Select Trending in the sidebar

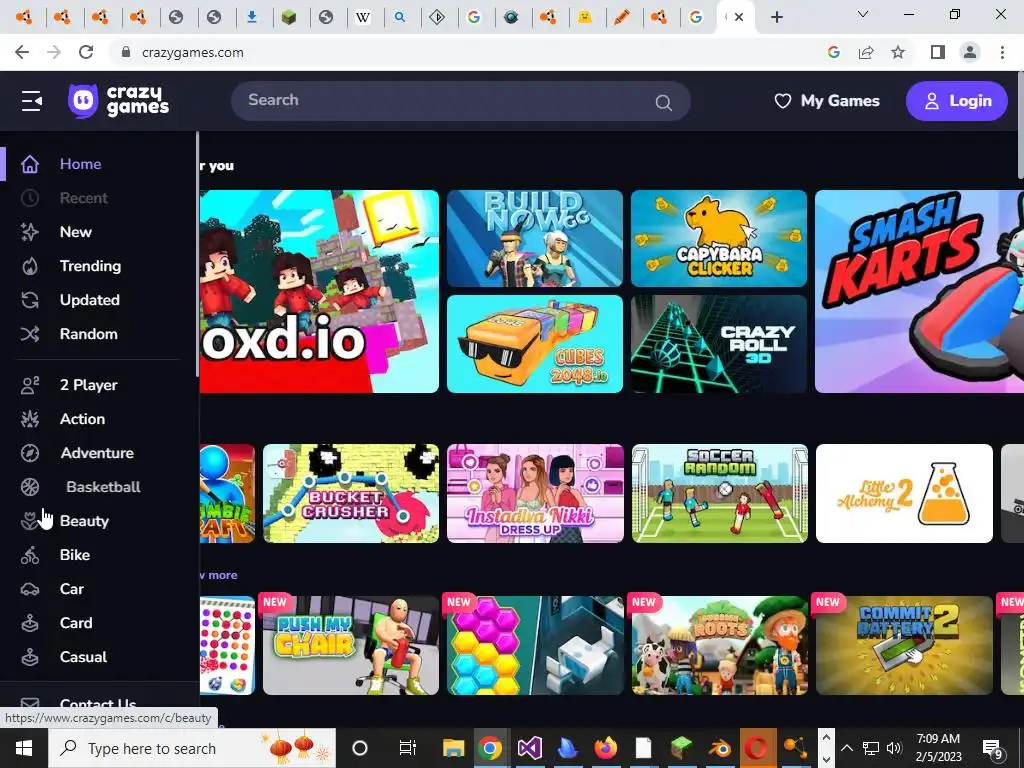coord(90,266)
